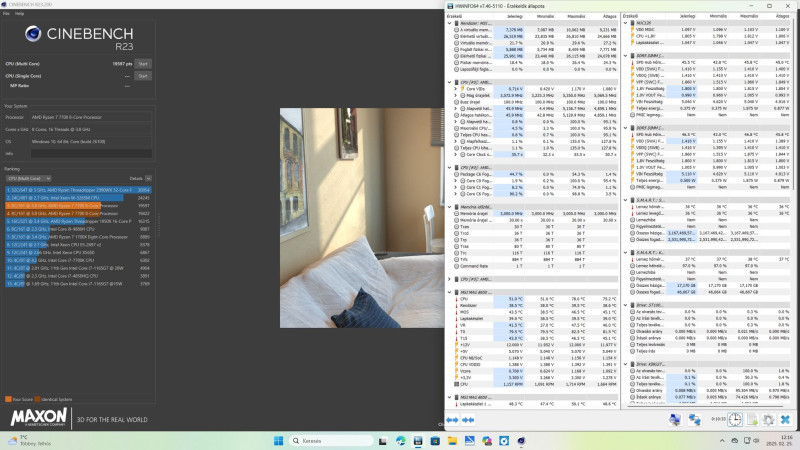Image resolution: width=800 pixels, height=450 pixels.
Task: Expand the Core VIDs row
Action: (456, 89)
